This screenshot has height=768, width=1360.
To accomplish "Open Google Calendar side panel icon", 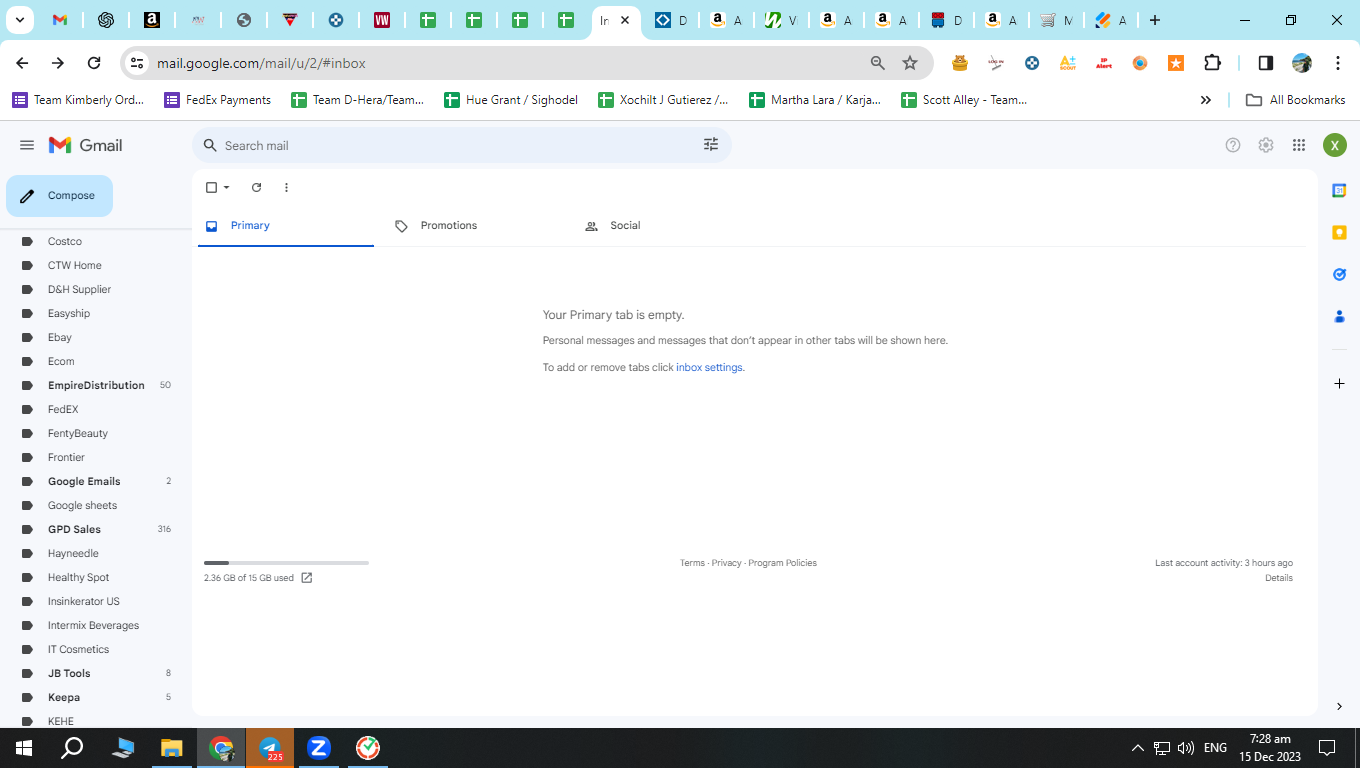I will 1339,190.
